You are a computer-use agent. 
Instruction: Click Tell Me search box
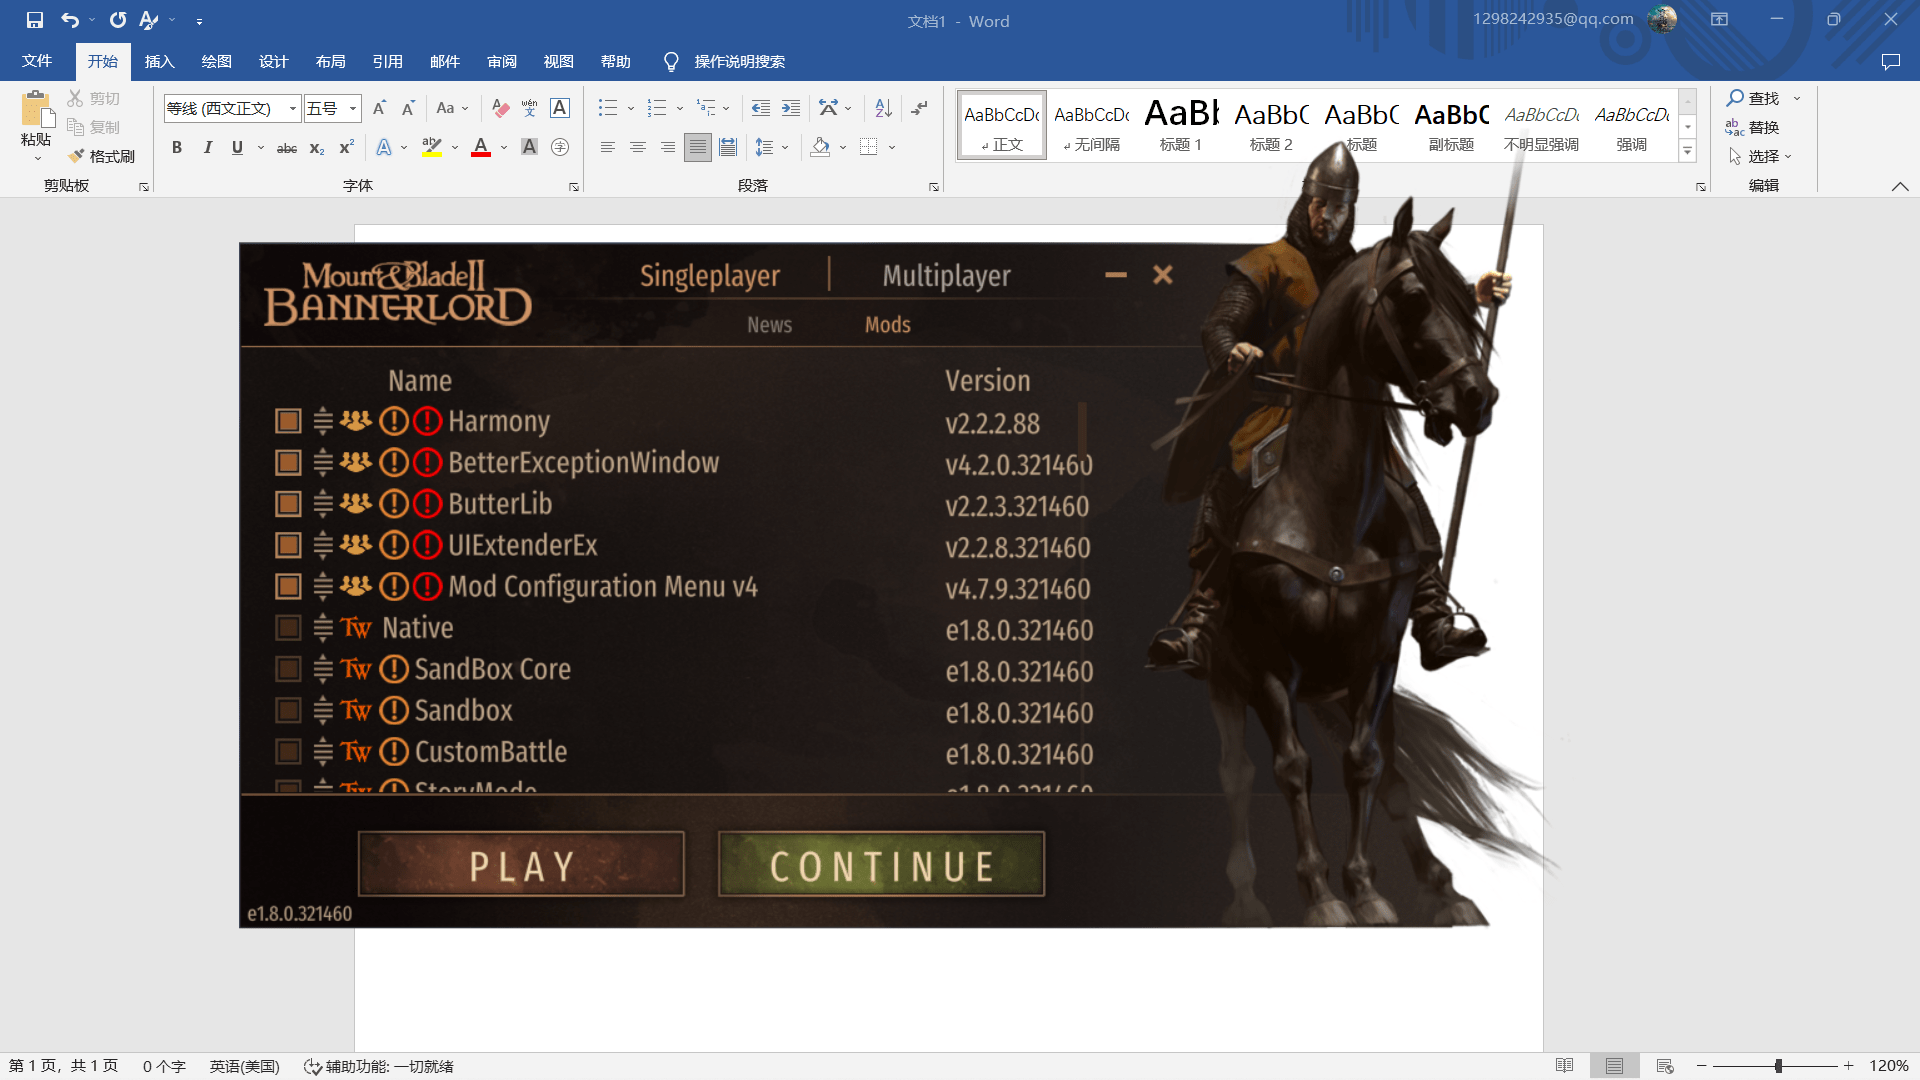[739, 62]
